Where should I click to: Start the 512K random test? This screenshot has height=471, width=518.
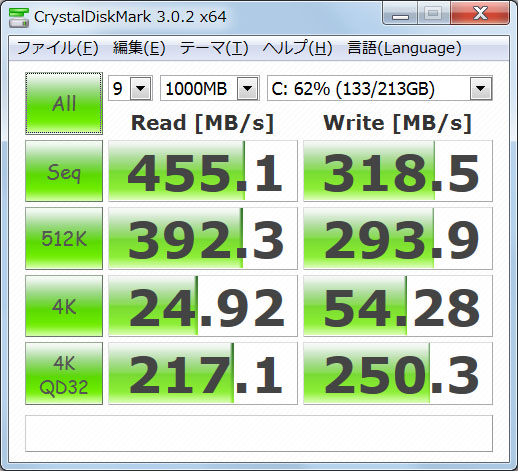click(64, 238)
